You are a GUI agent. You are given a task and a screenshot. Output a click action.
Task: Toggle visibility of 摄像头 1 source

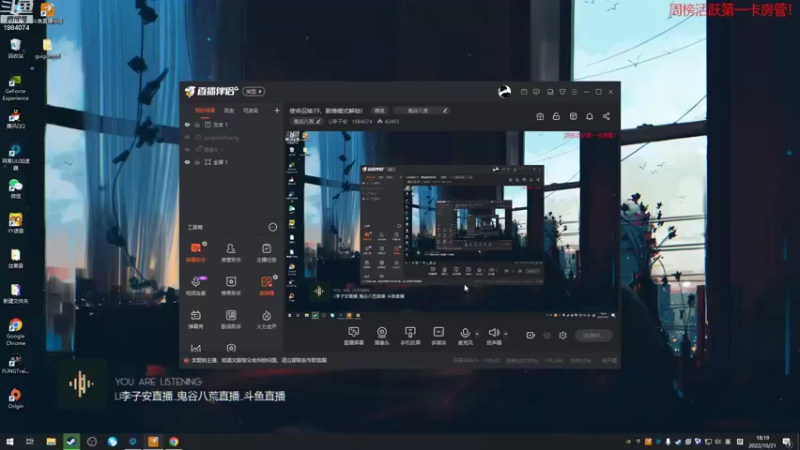coord(187,149)
